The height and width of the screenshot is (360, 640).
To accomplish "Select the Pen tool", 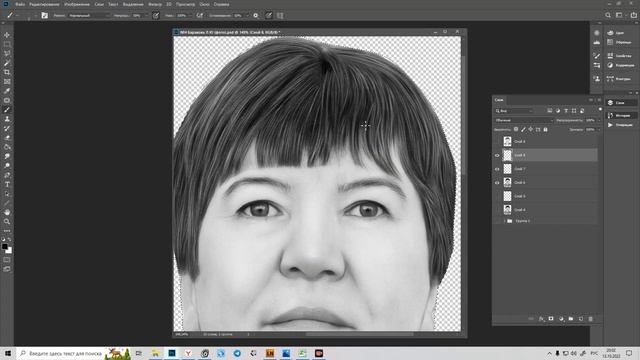I will click(x=7, y=175).
